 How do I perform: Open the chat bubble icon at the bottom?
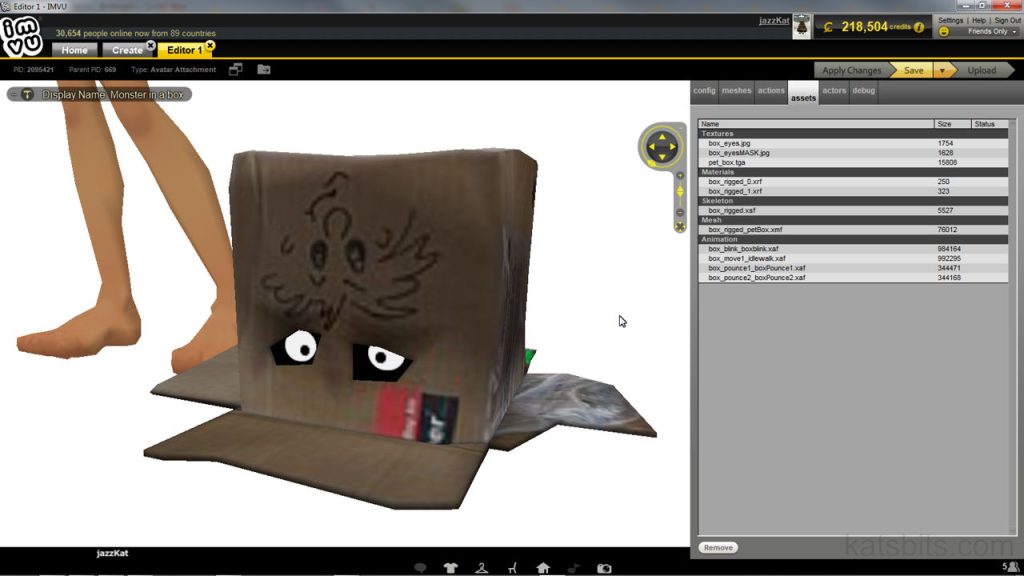tap(423, 565)
